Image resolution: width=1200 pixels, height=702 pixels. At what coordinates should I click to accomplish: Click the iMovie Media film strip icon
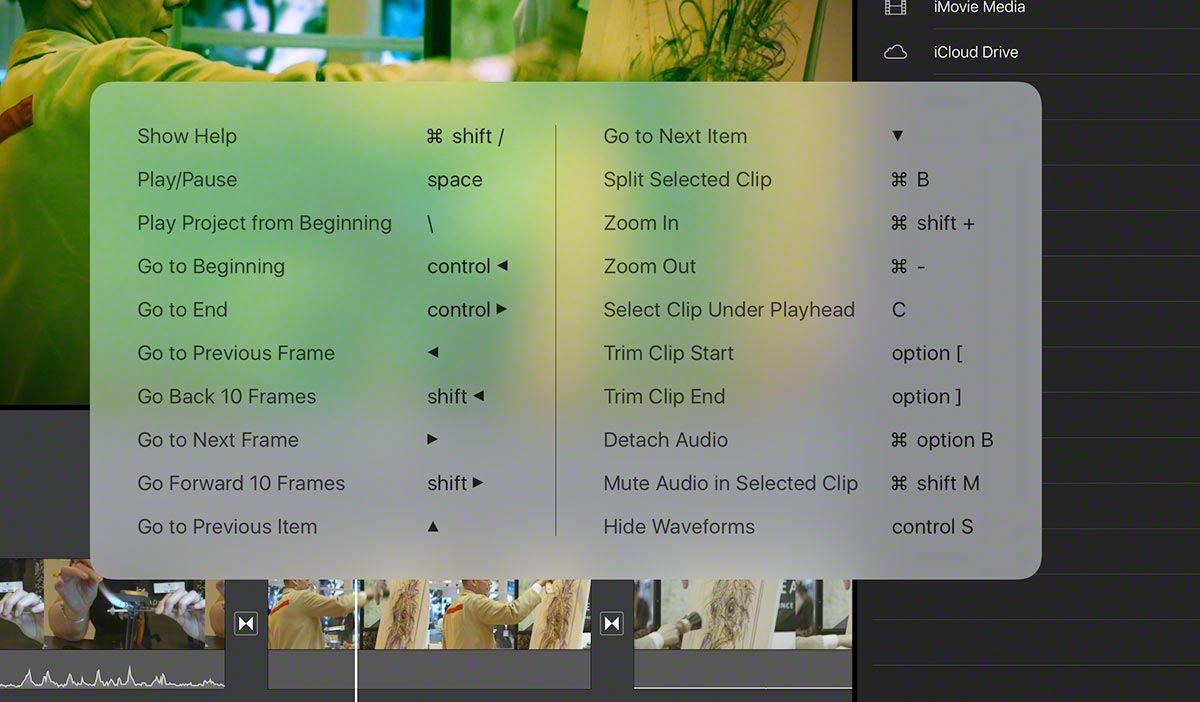click(895, 7)
